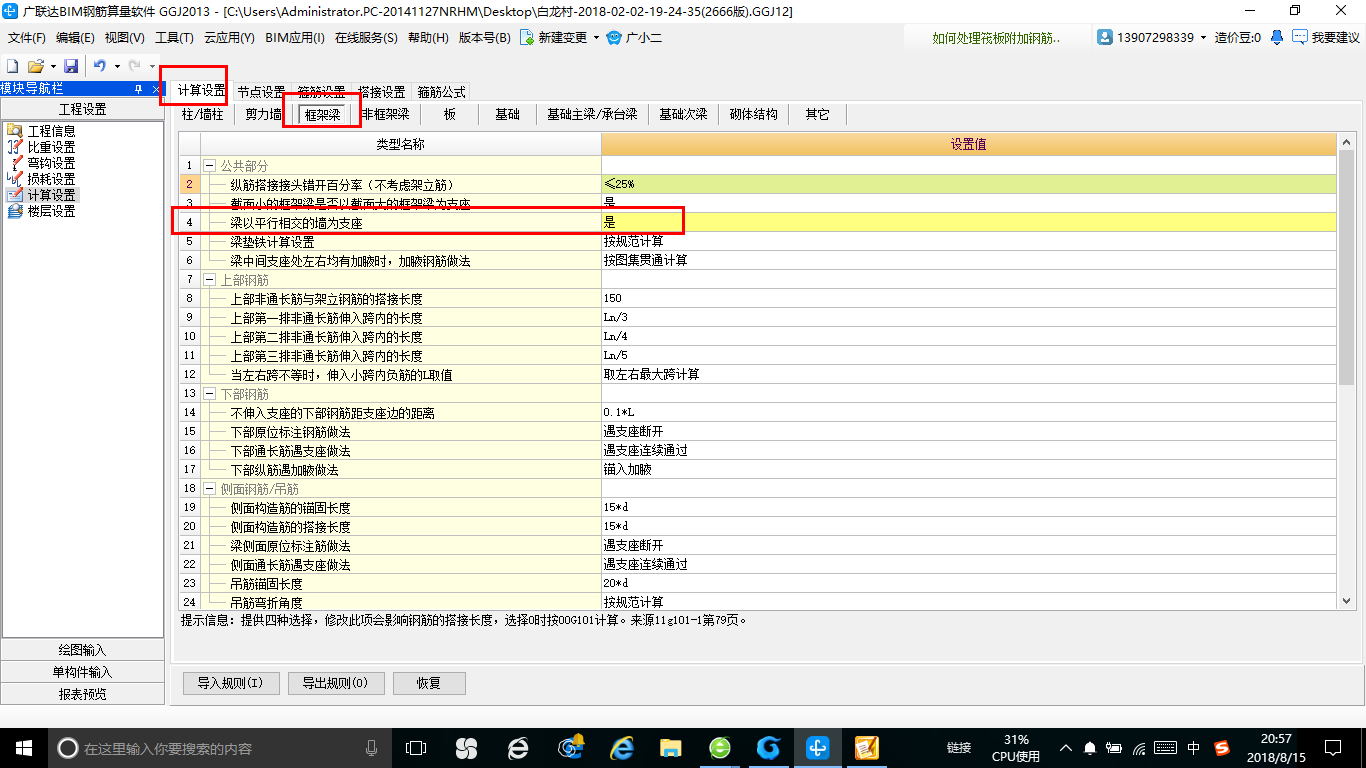Click the 广小二 assistant icon
Viewport: 1366px width, 768px height.
tap(614, 37)
